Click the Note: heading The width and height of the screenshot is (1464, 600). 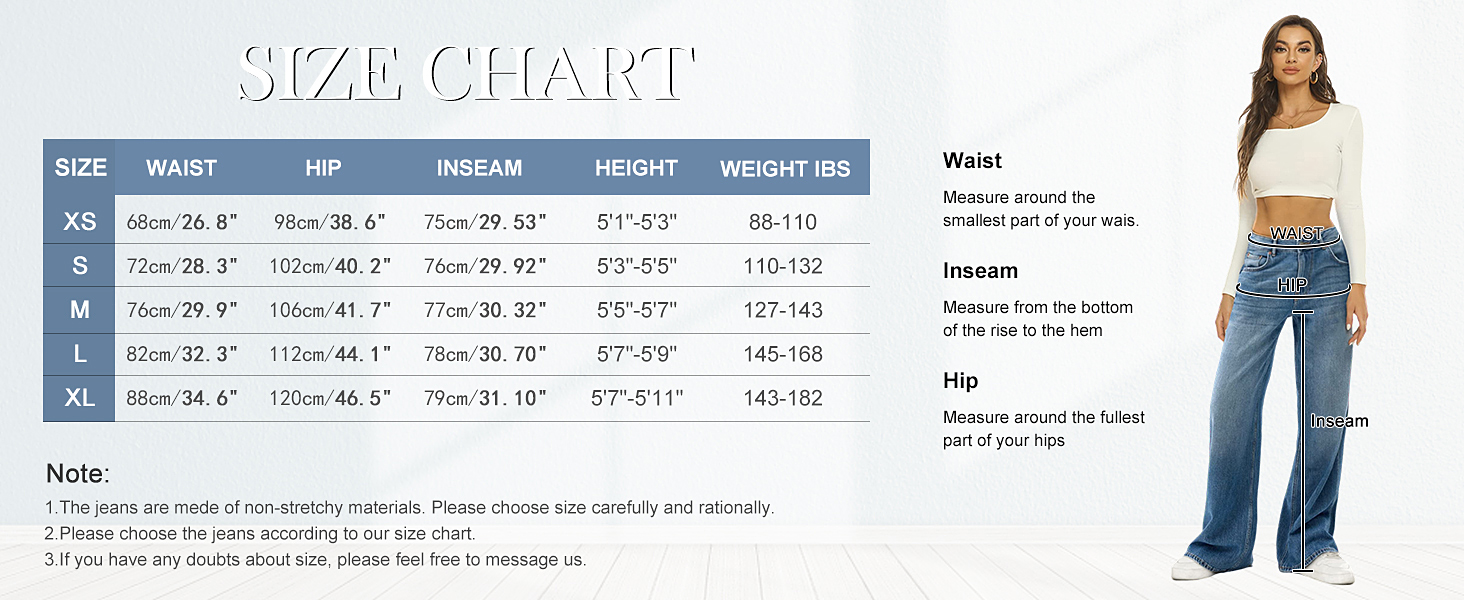tap(78, 474)
